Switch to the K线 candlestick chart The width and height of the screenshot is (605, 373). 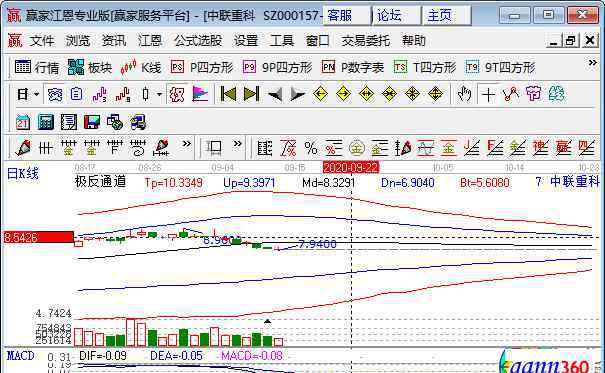[x=141, y=68]
